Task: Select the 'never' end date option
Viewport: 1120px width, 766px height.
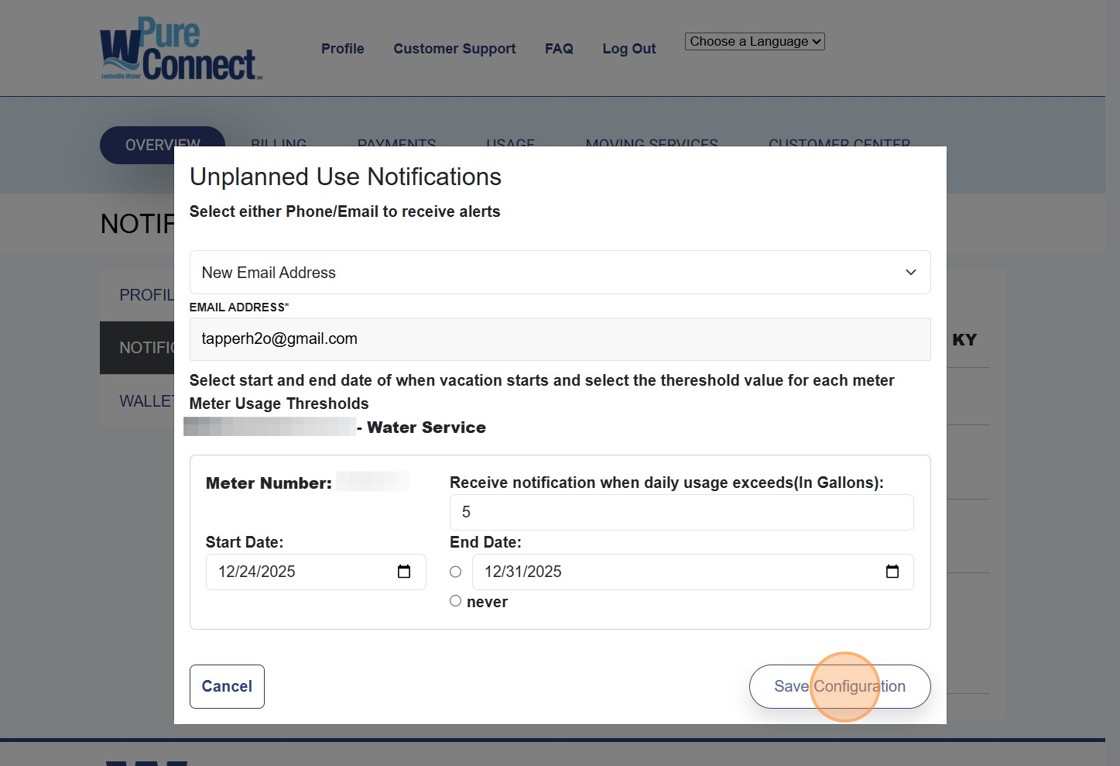Action: point(456,601)
